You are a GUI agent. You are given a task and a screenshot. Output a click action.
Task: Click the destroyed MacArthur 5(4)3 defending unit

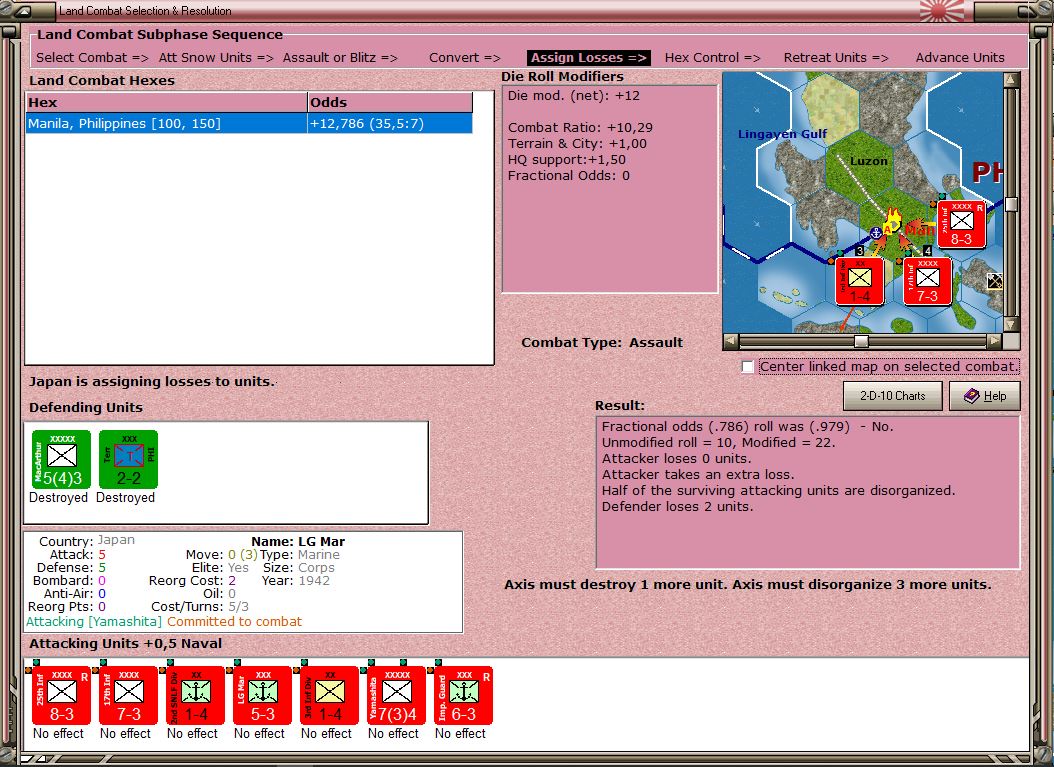61,459
